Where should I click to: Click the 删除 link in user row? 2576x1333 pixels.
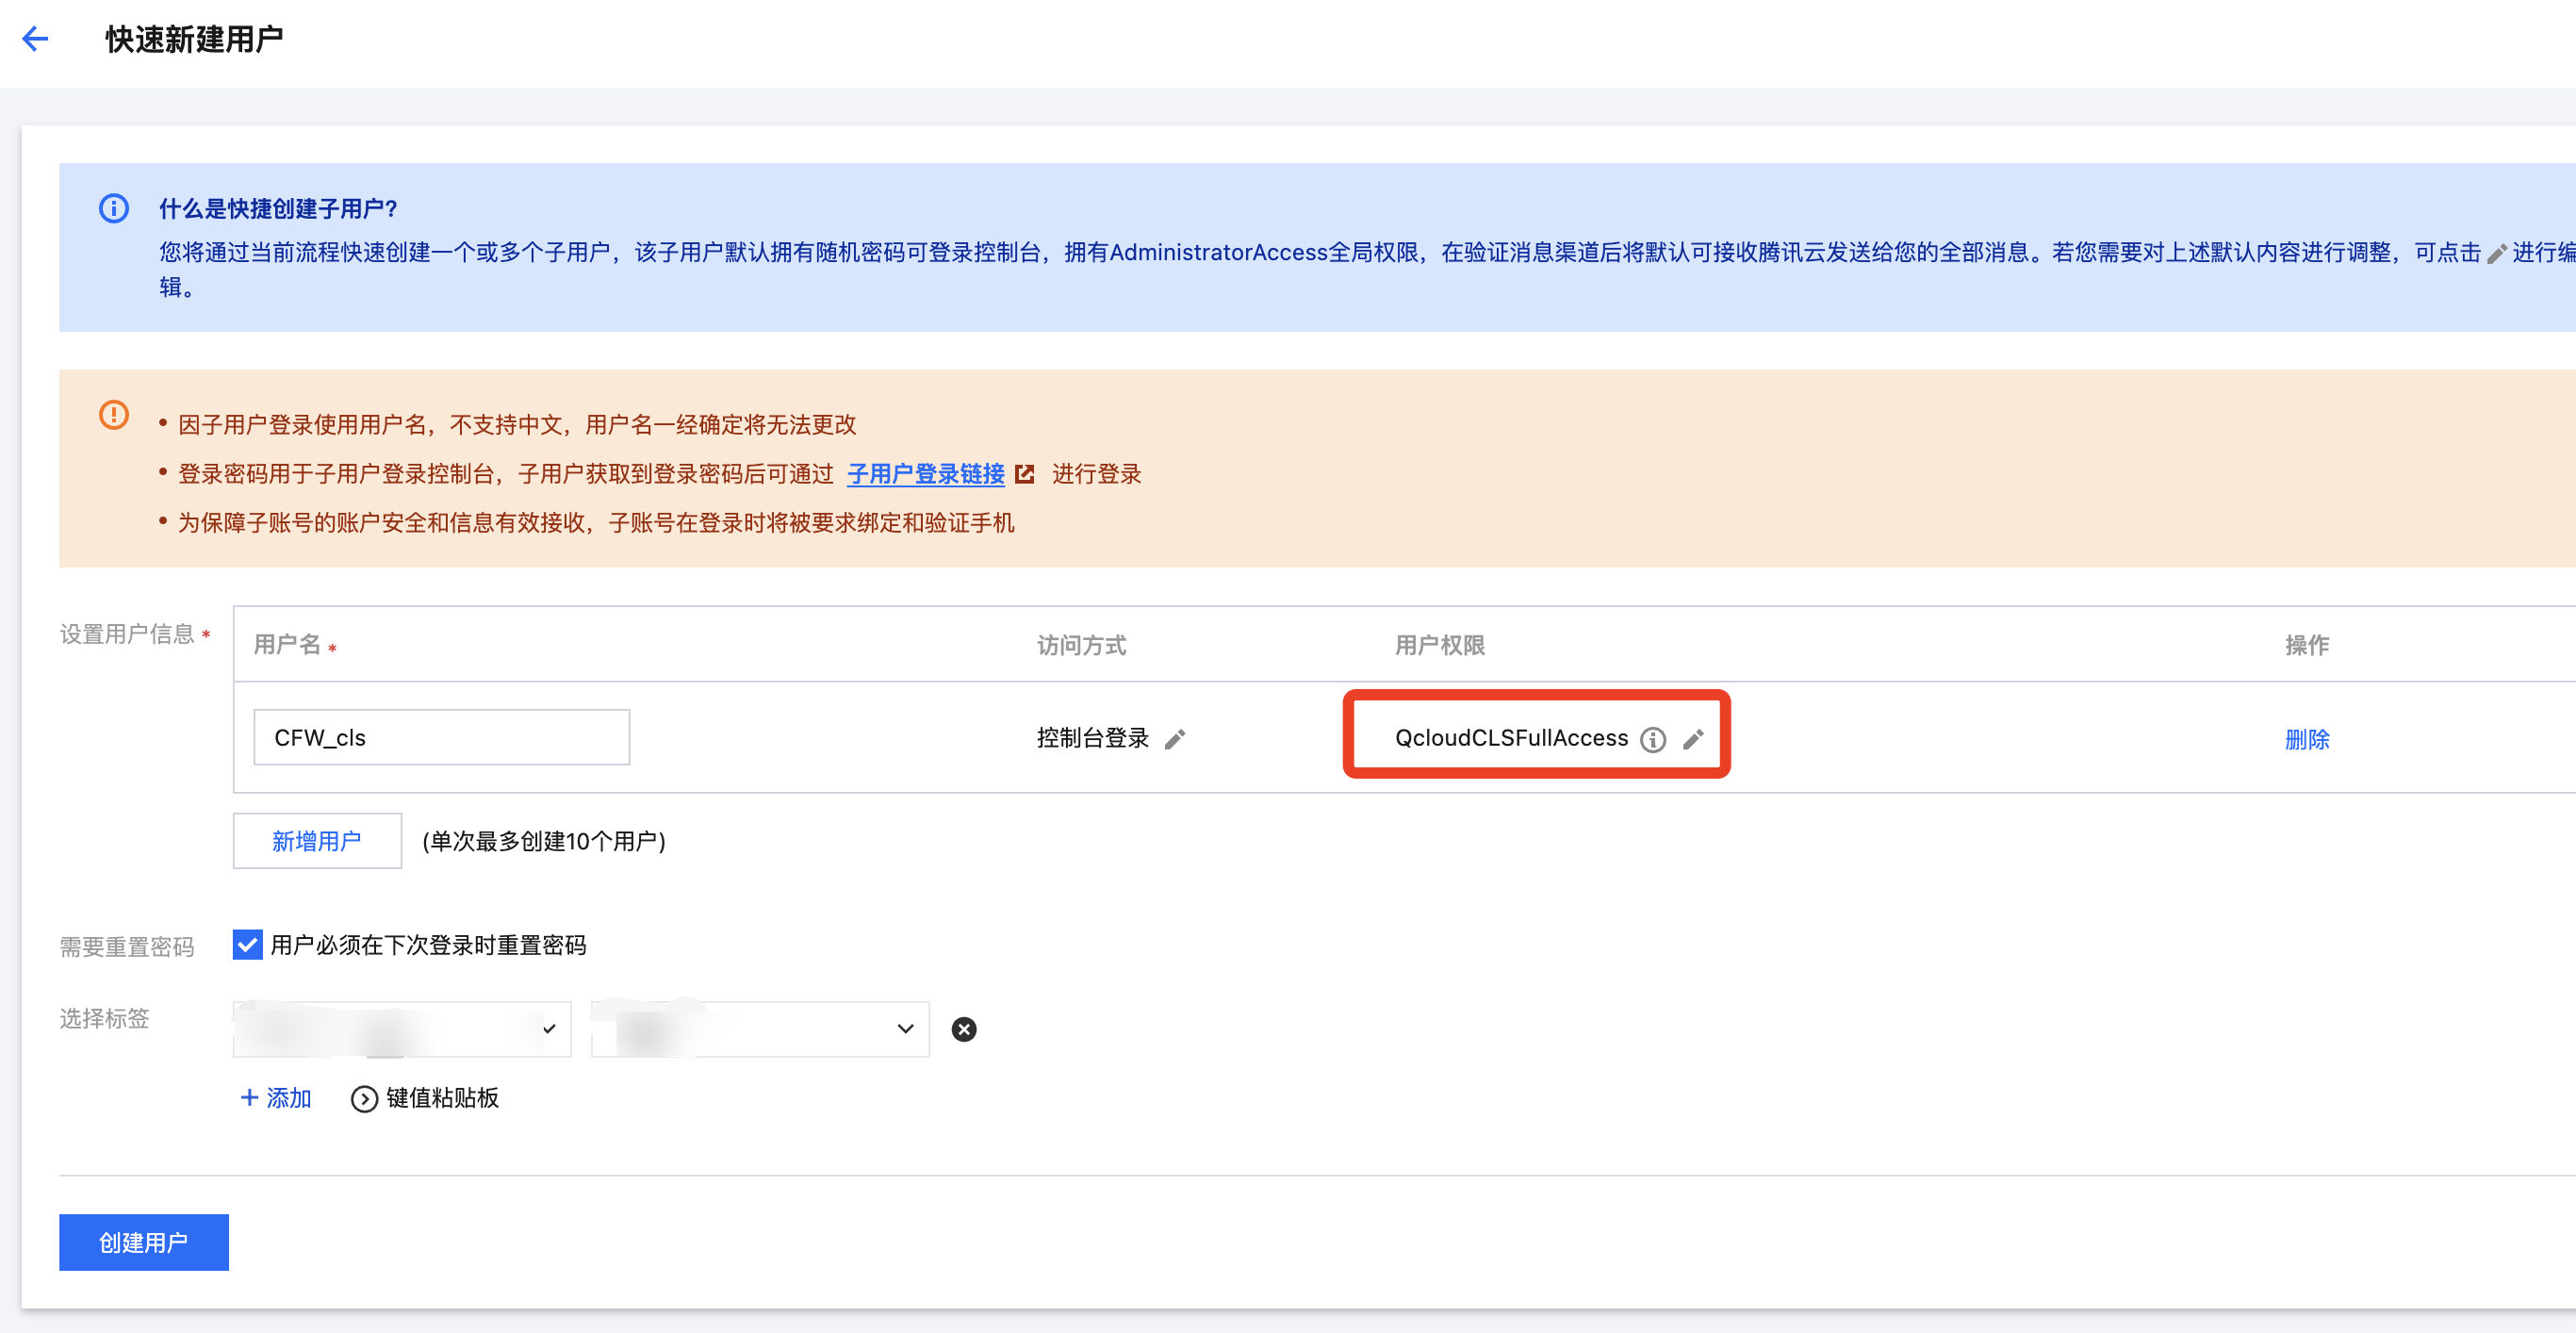point(2306,739)
